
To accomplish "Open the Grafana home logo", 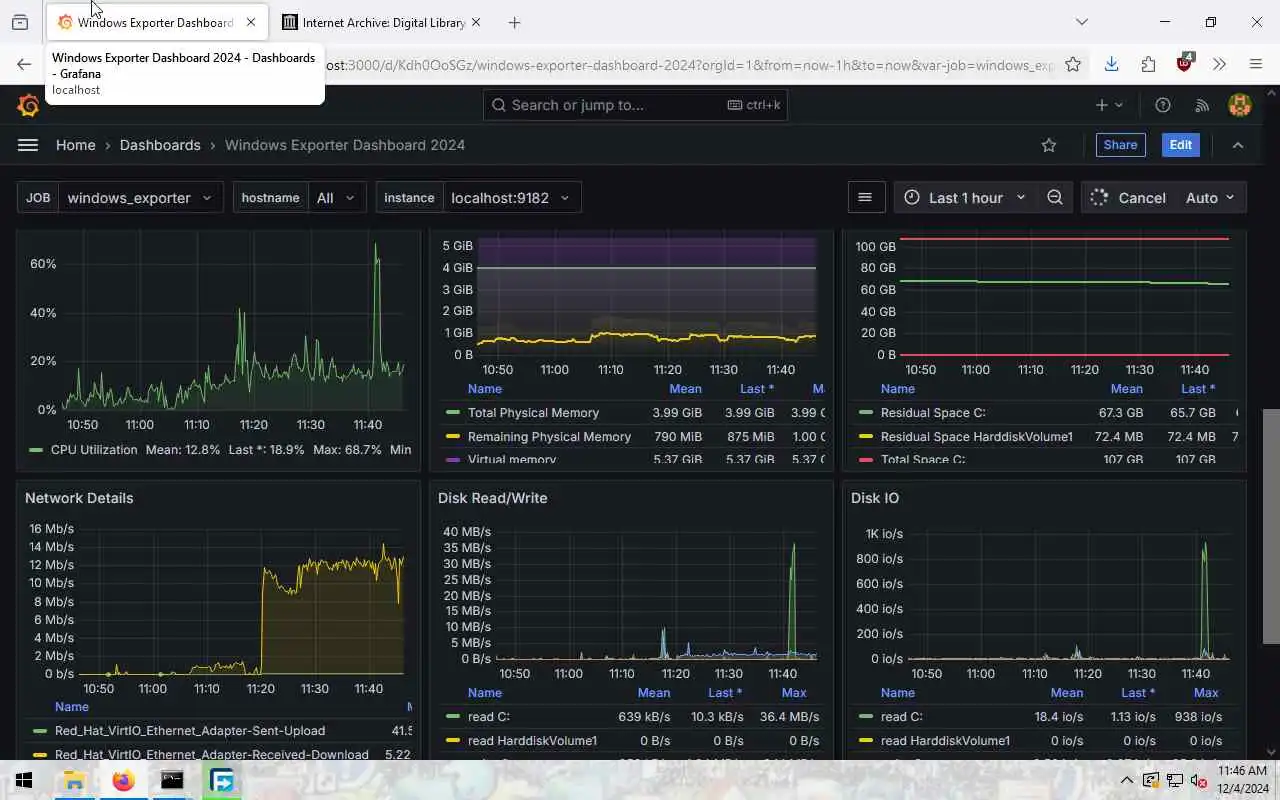I will tap(28, 105).
